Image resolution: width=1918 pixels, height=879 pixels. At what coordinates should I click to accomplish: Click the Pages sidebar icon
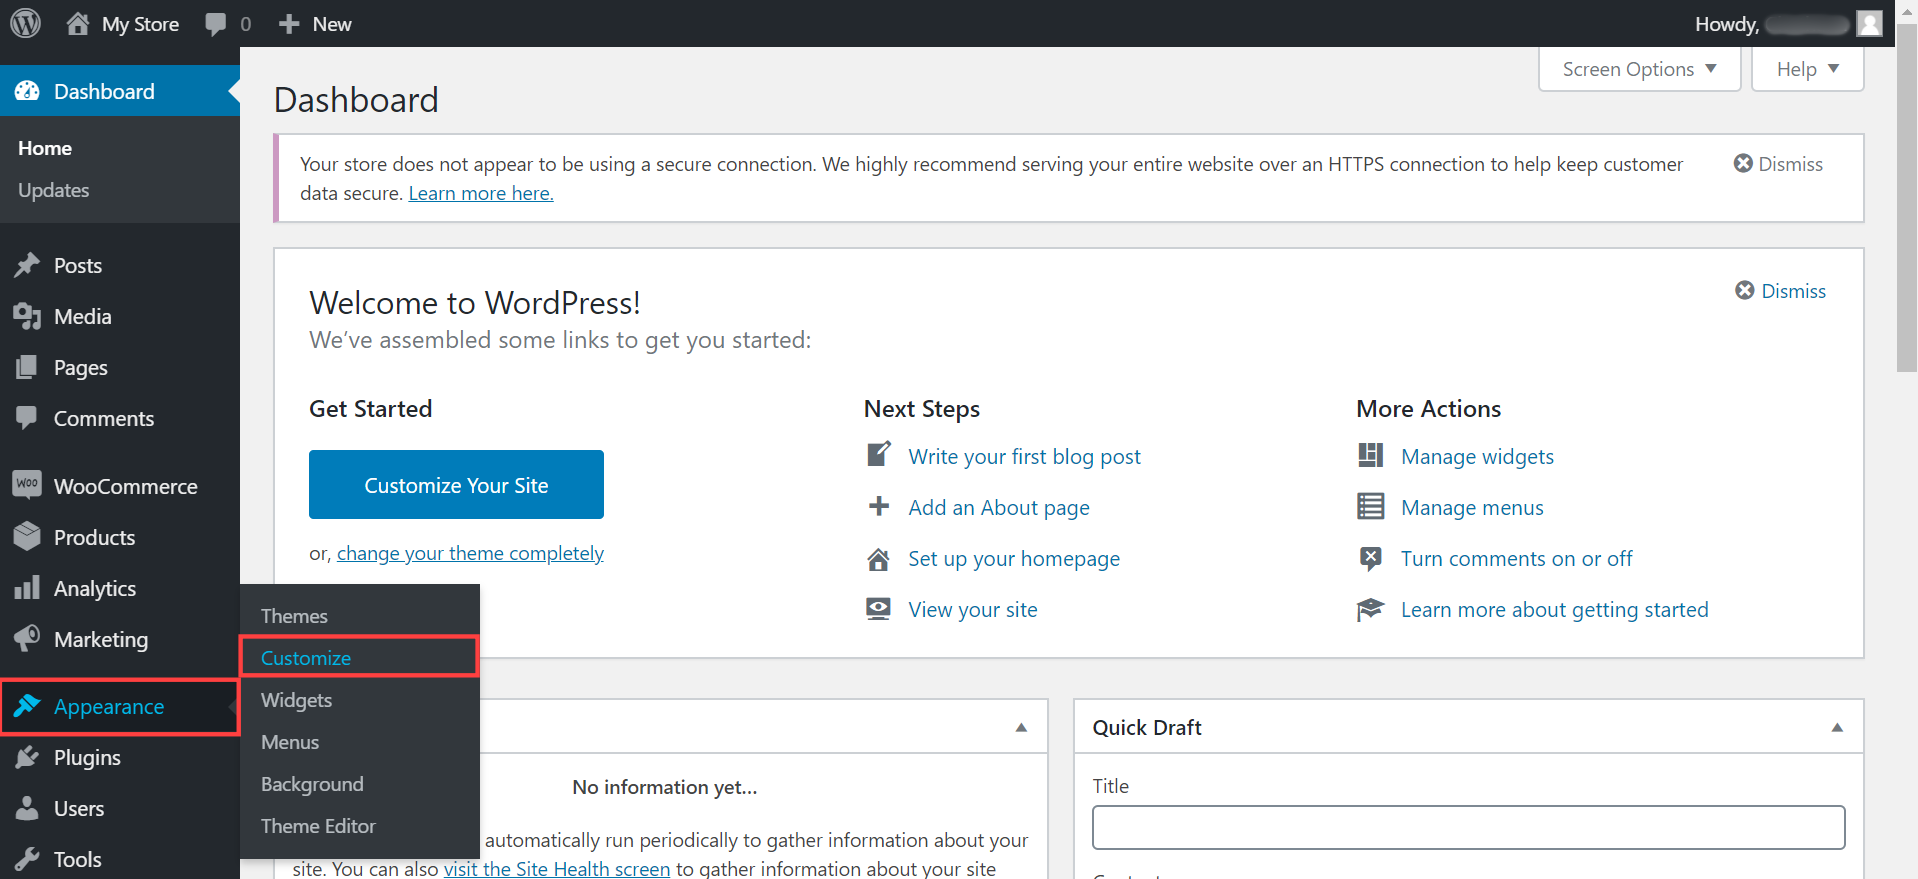(x=27, y=367)
